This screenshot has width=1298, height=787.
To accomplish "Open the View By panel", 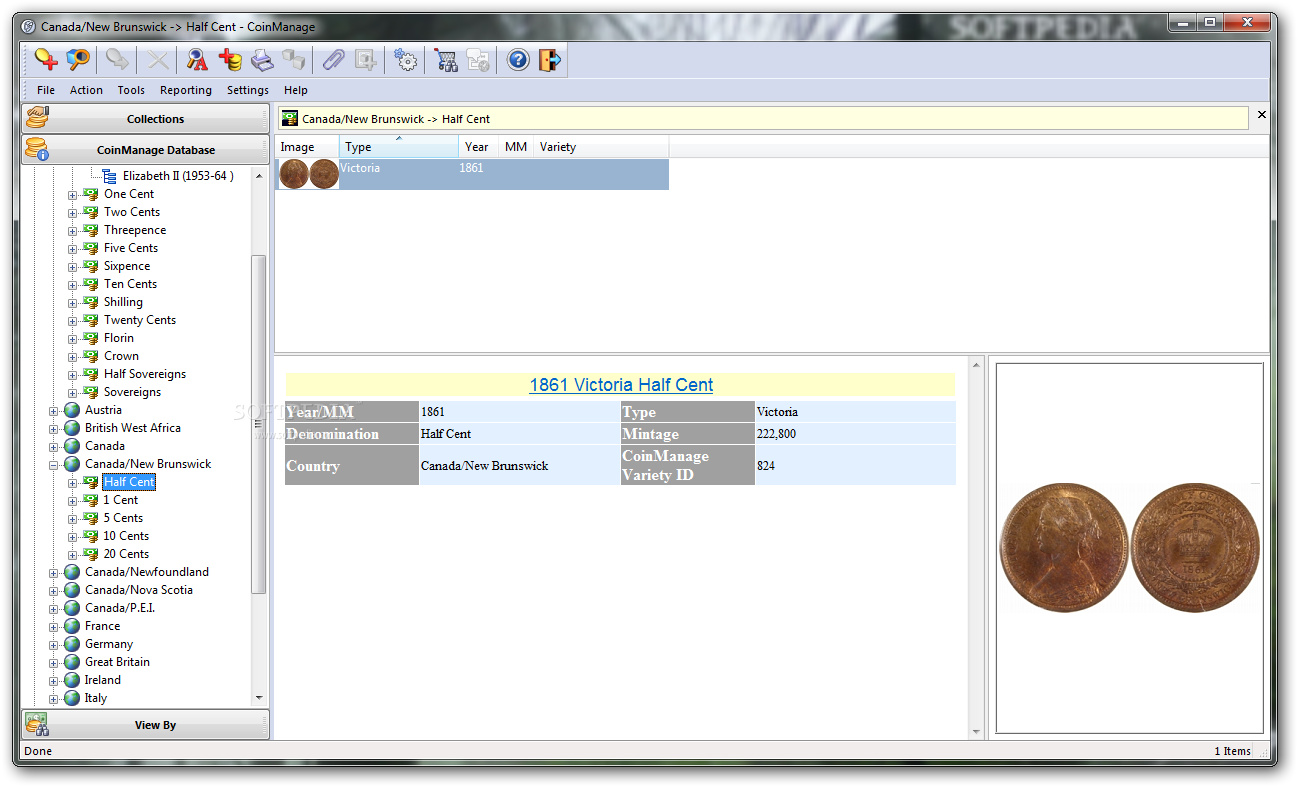I will [146, 725].
